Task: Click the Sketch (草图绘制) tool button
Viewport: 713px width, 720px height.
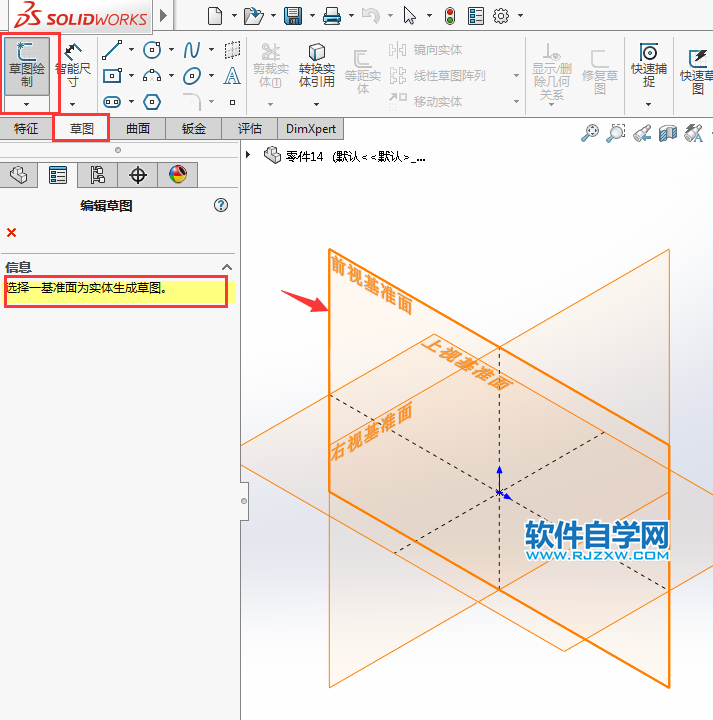Action: coord(27,66)
